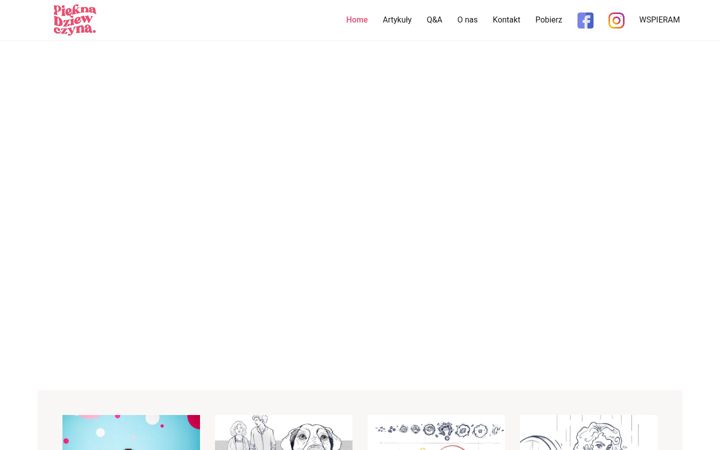Open the Facebook icon link

[x=585, y=20]
